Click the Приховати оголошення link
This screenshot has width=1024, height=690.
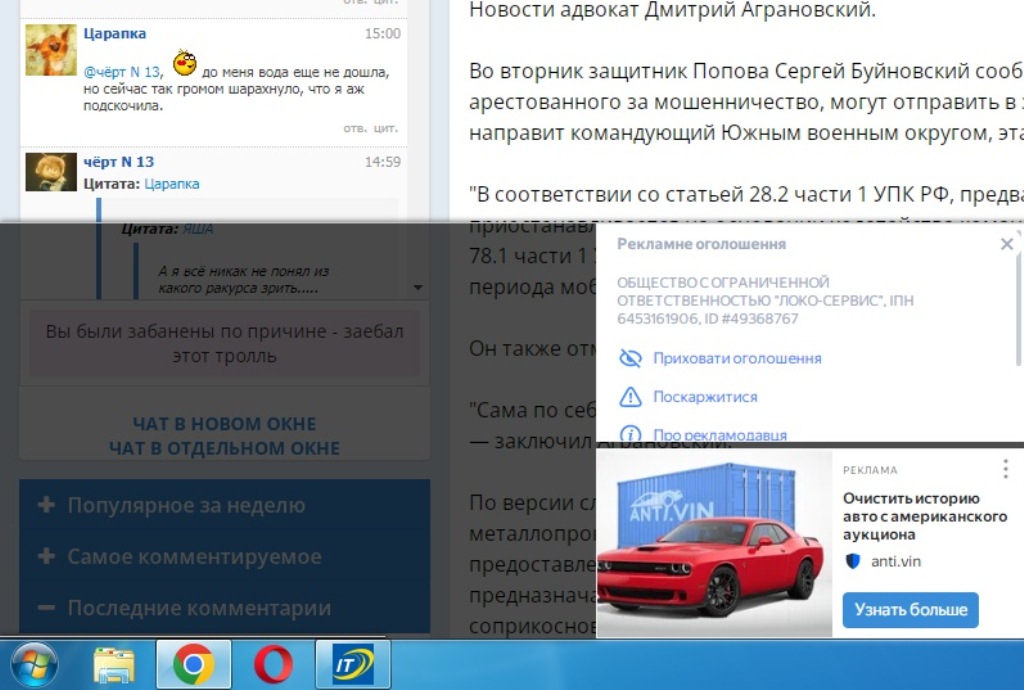(x=737, y=358)
